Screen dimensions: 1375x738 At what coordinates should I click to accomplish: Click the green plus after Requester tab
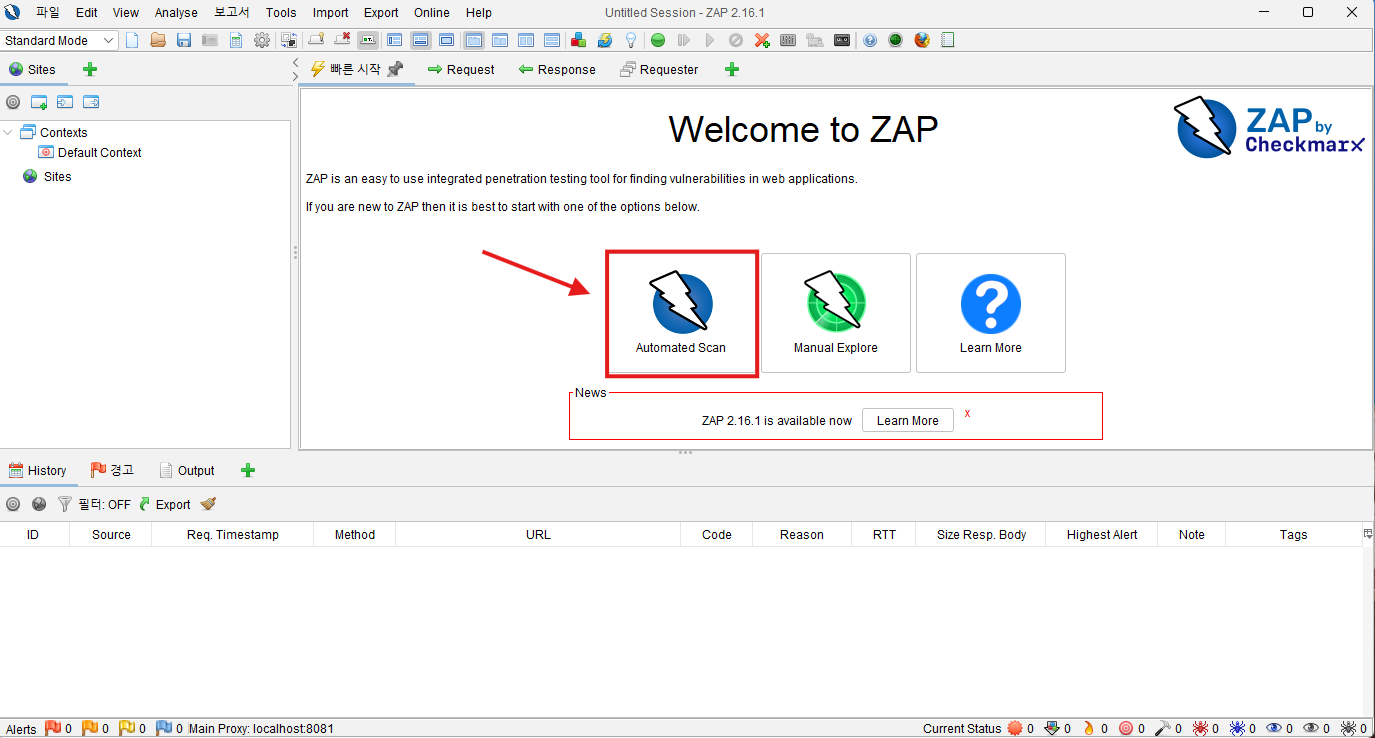tap(732, 69)
